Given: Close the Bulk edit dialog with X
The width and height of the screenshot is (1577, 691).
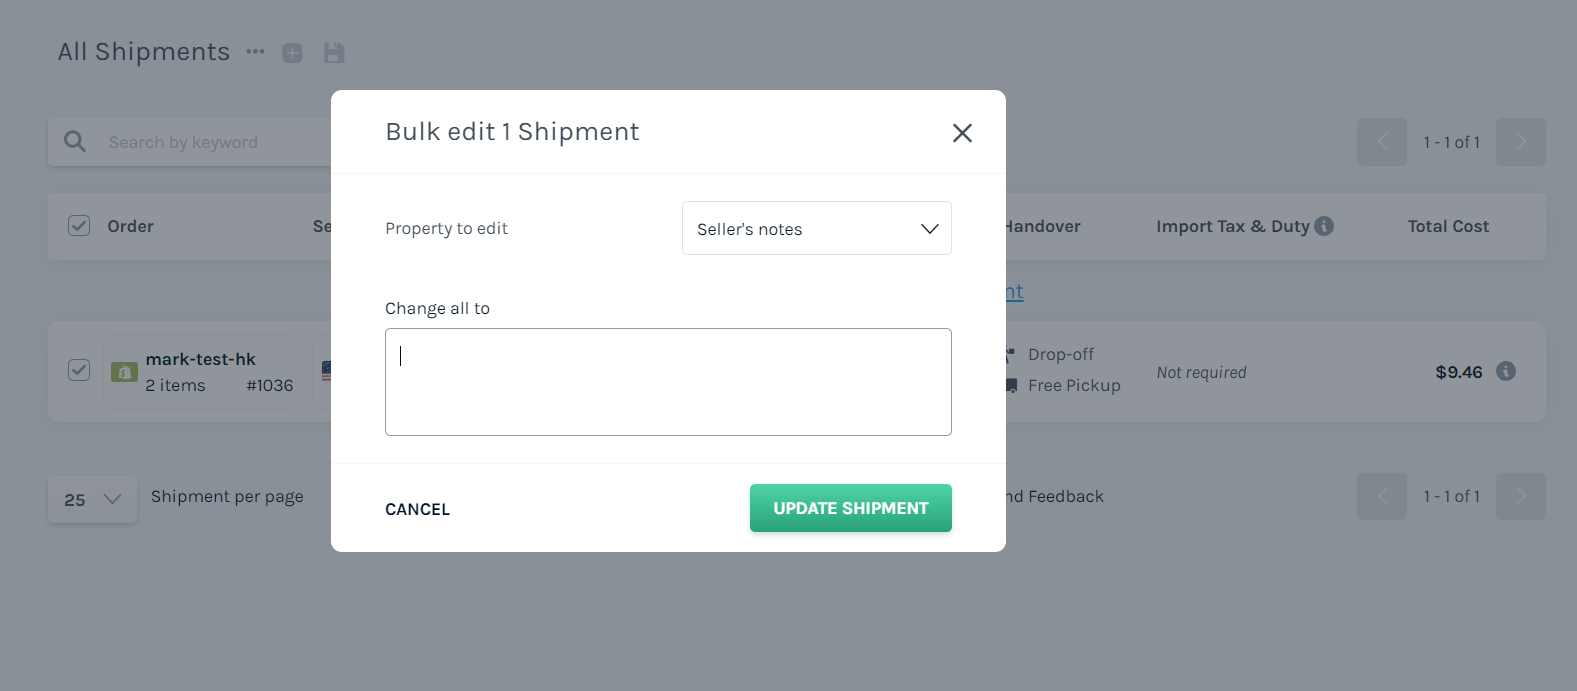Looking at the screenshot, I should point(962,133).
